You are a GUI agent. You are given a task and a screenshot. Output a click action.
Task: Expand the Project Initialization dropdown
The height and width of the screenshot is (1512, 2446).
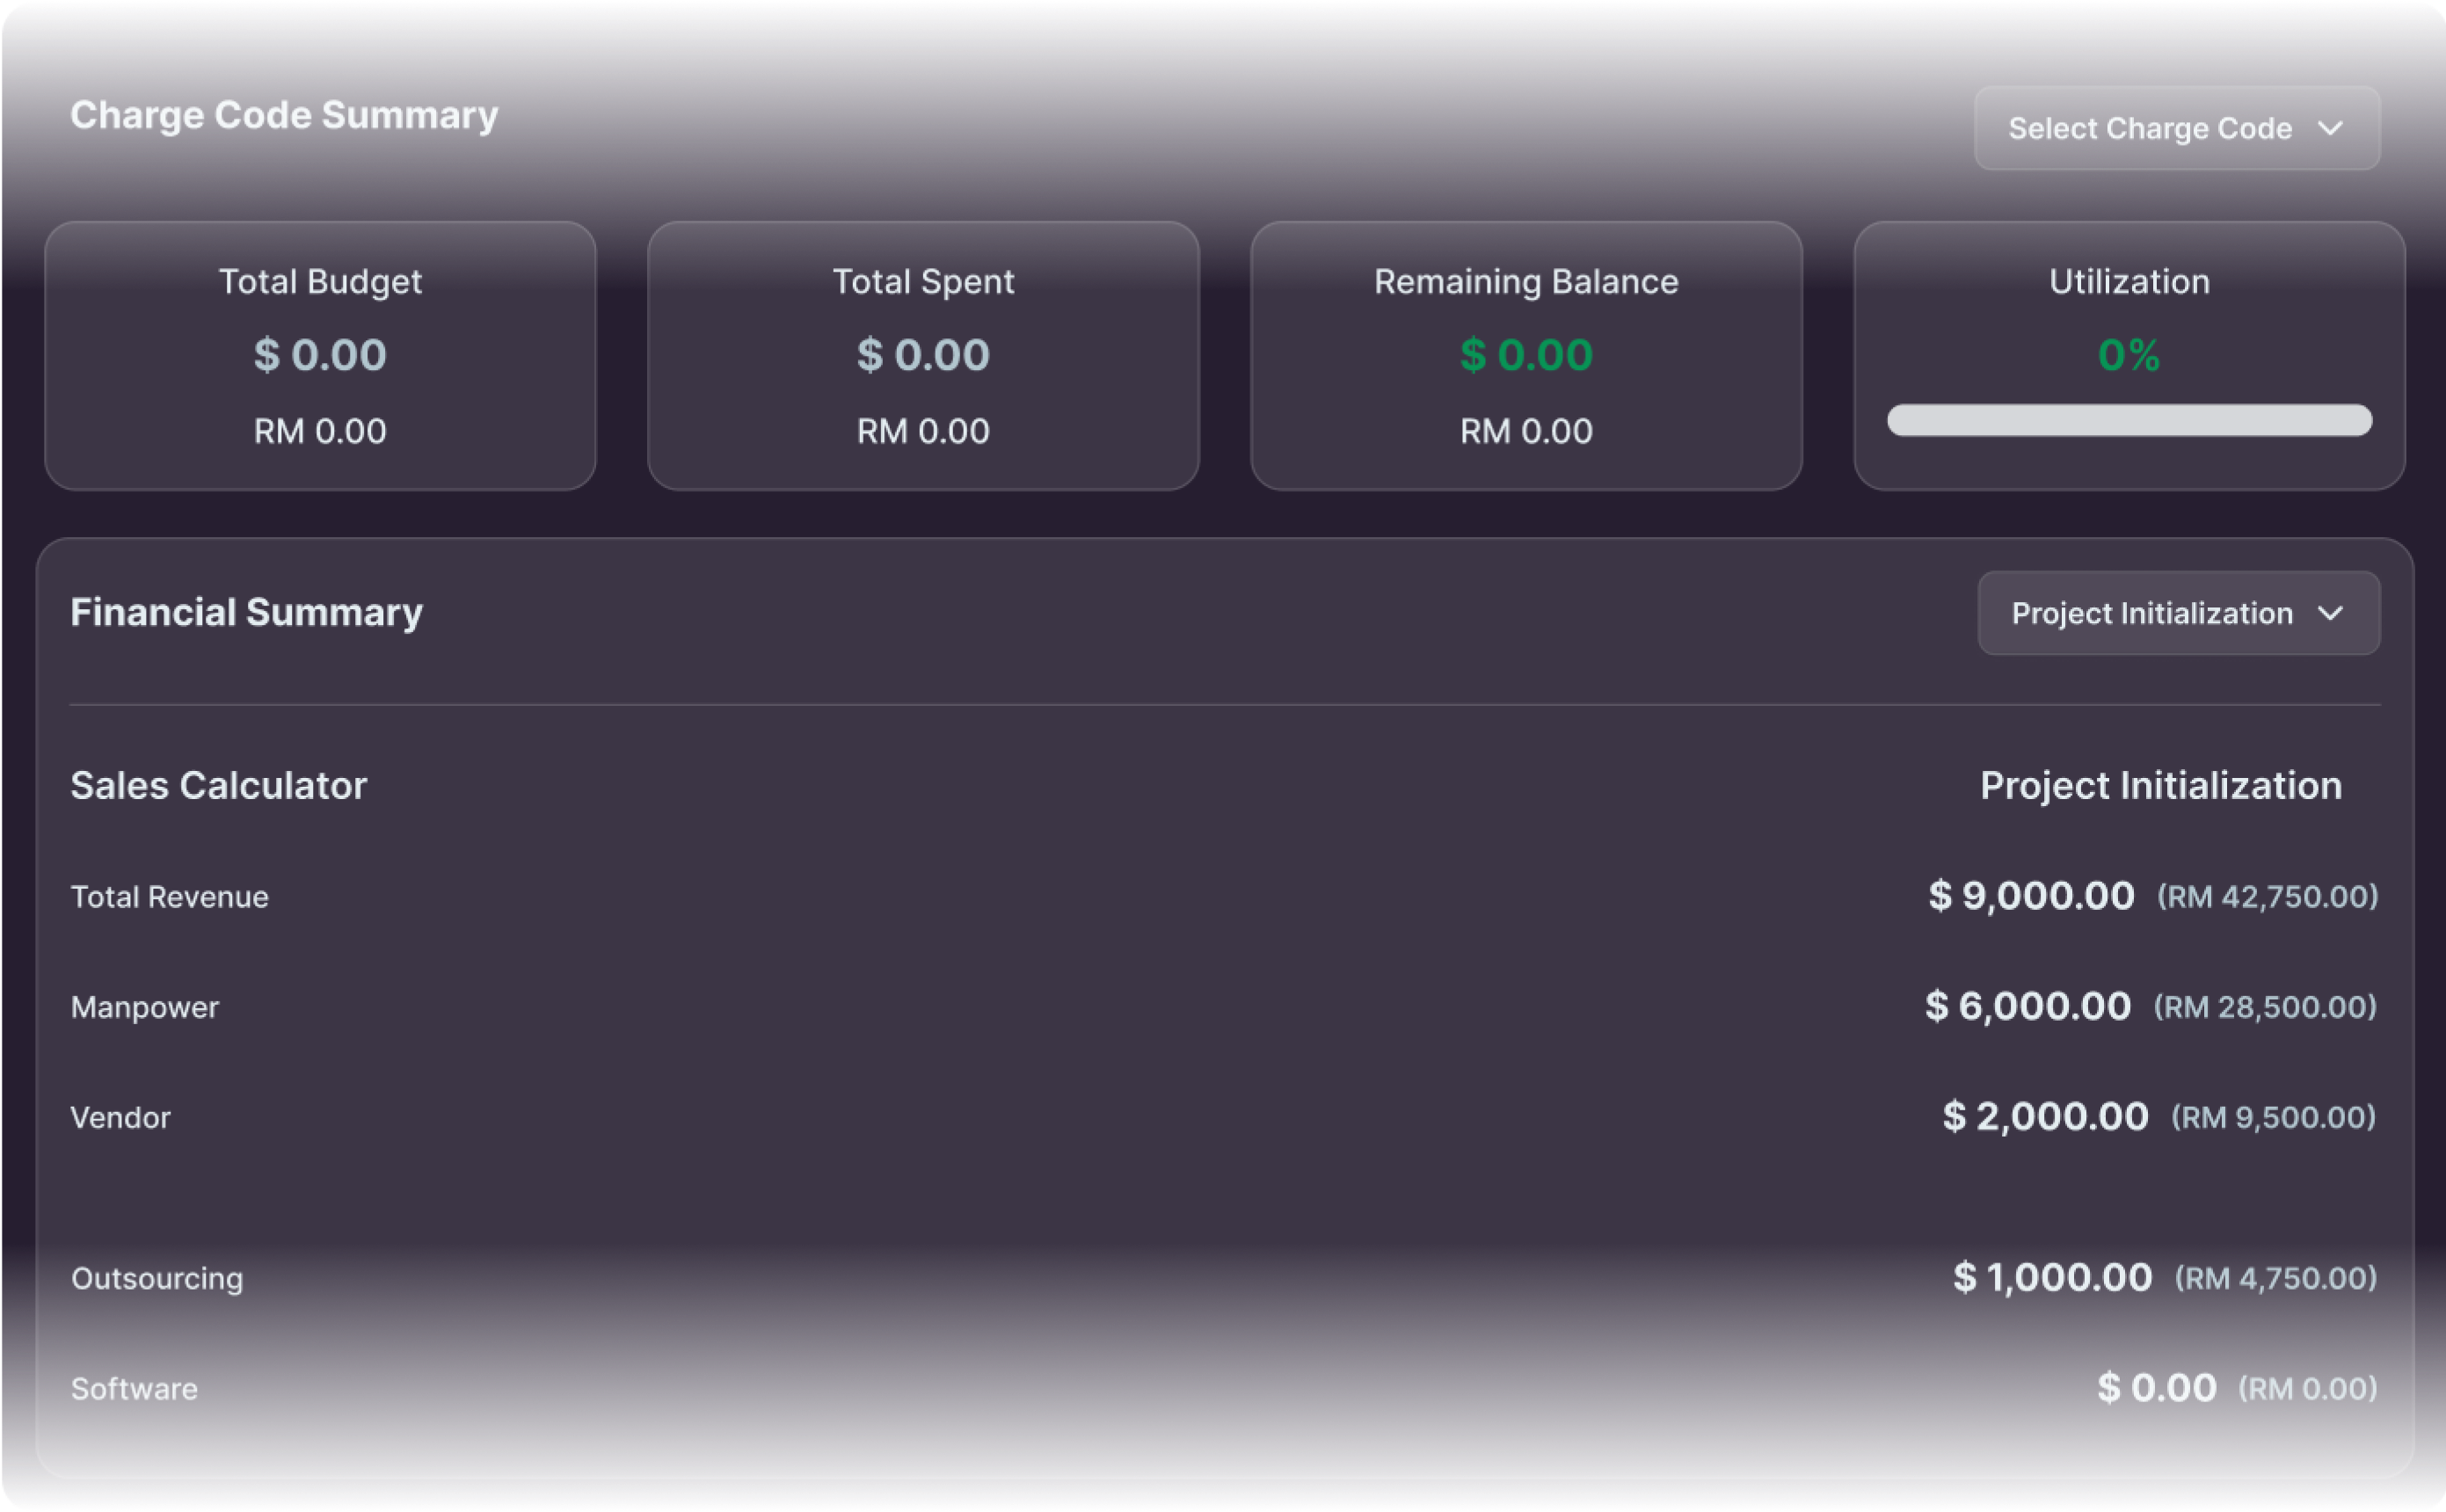click(x=2178, y=613)
